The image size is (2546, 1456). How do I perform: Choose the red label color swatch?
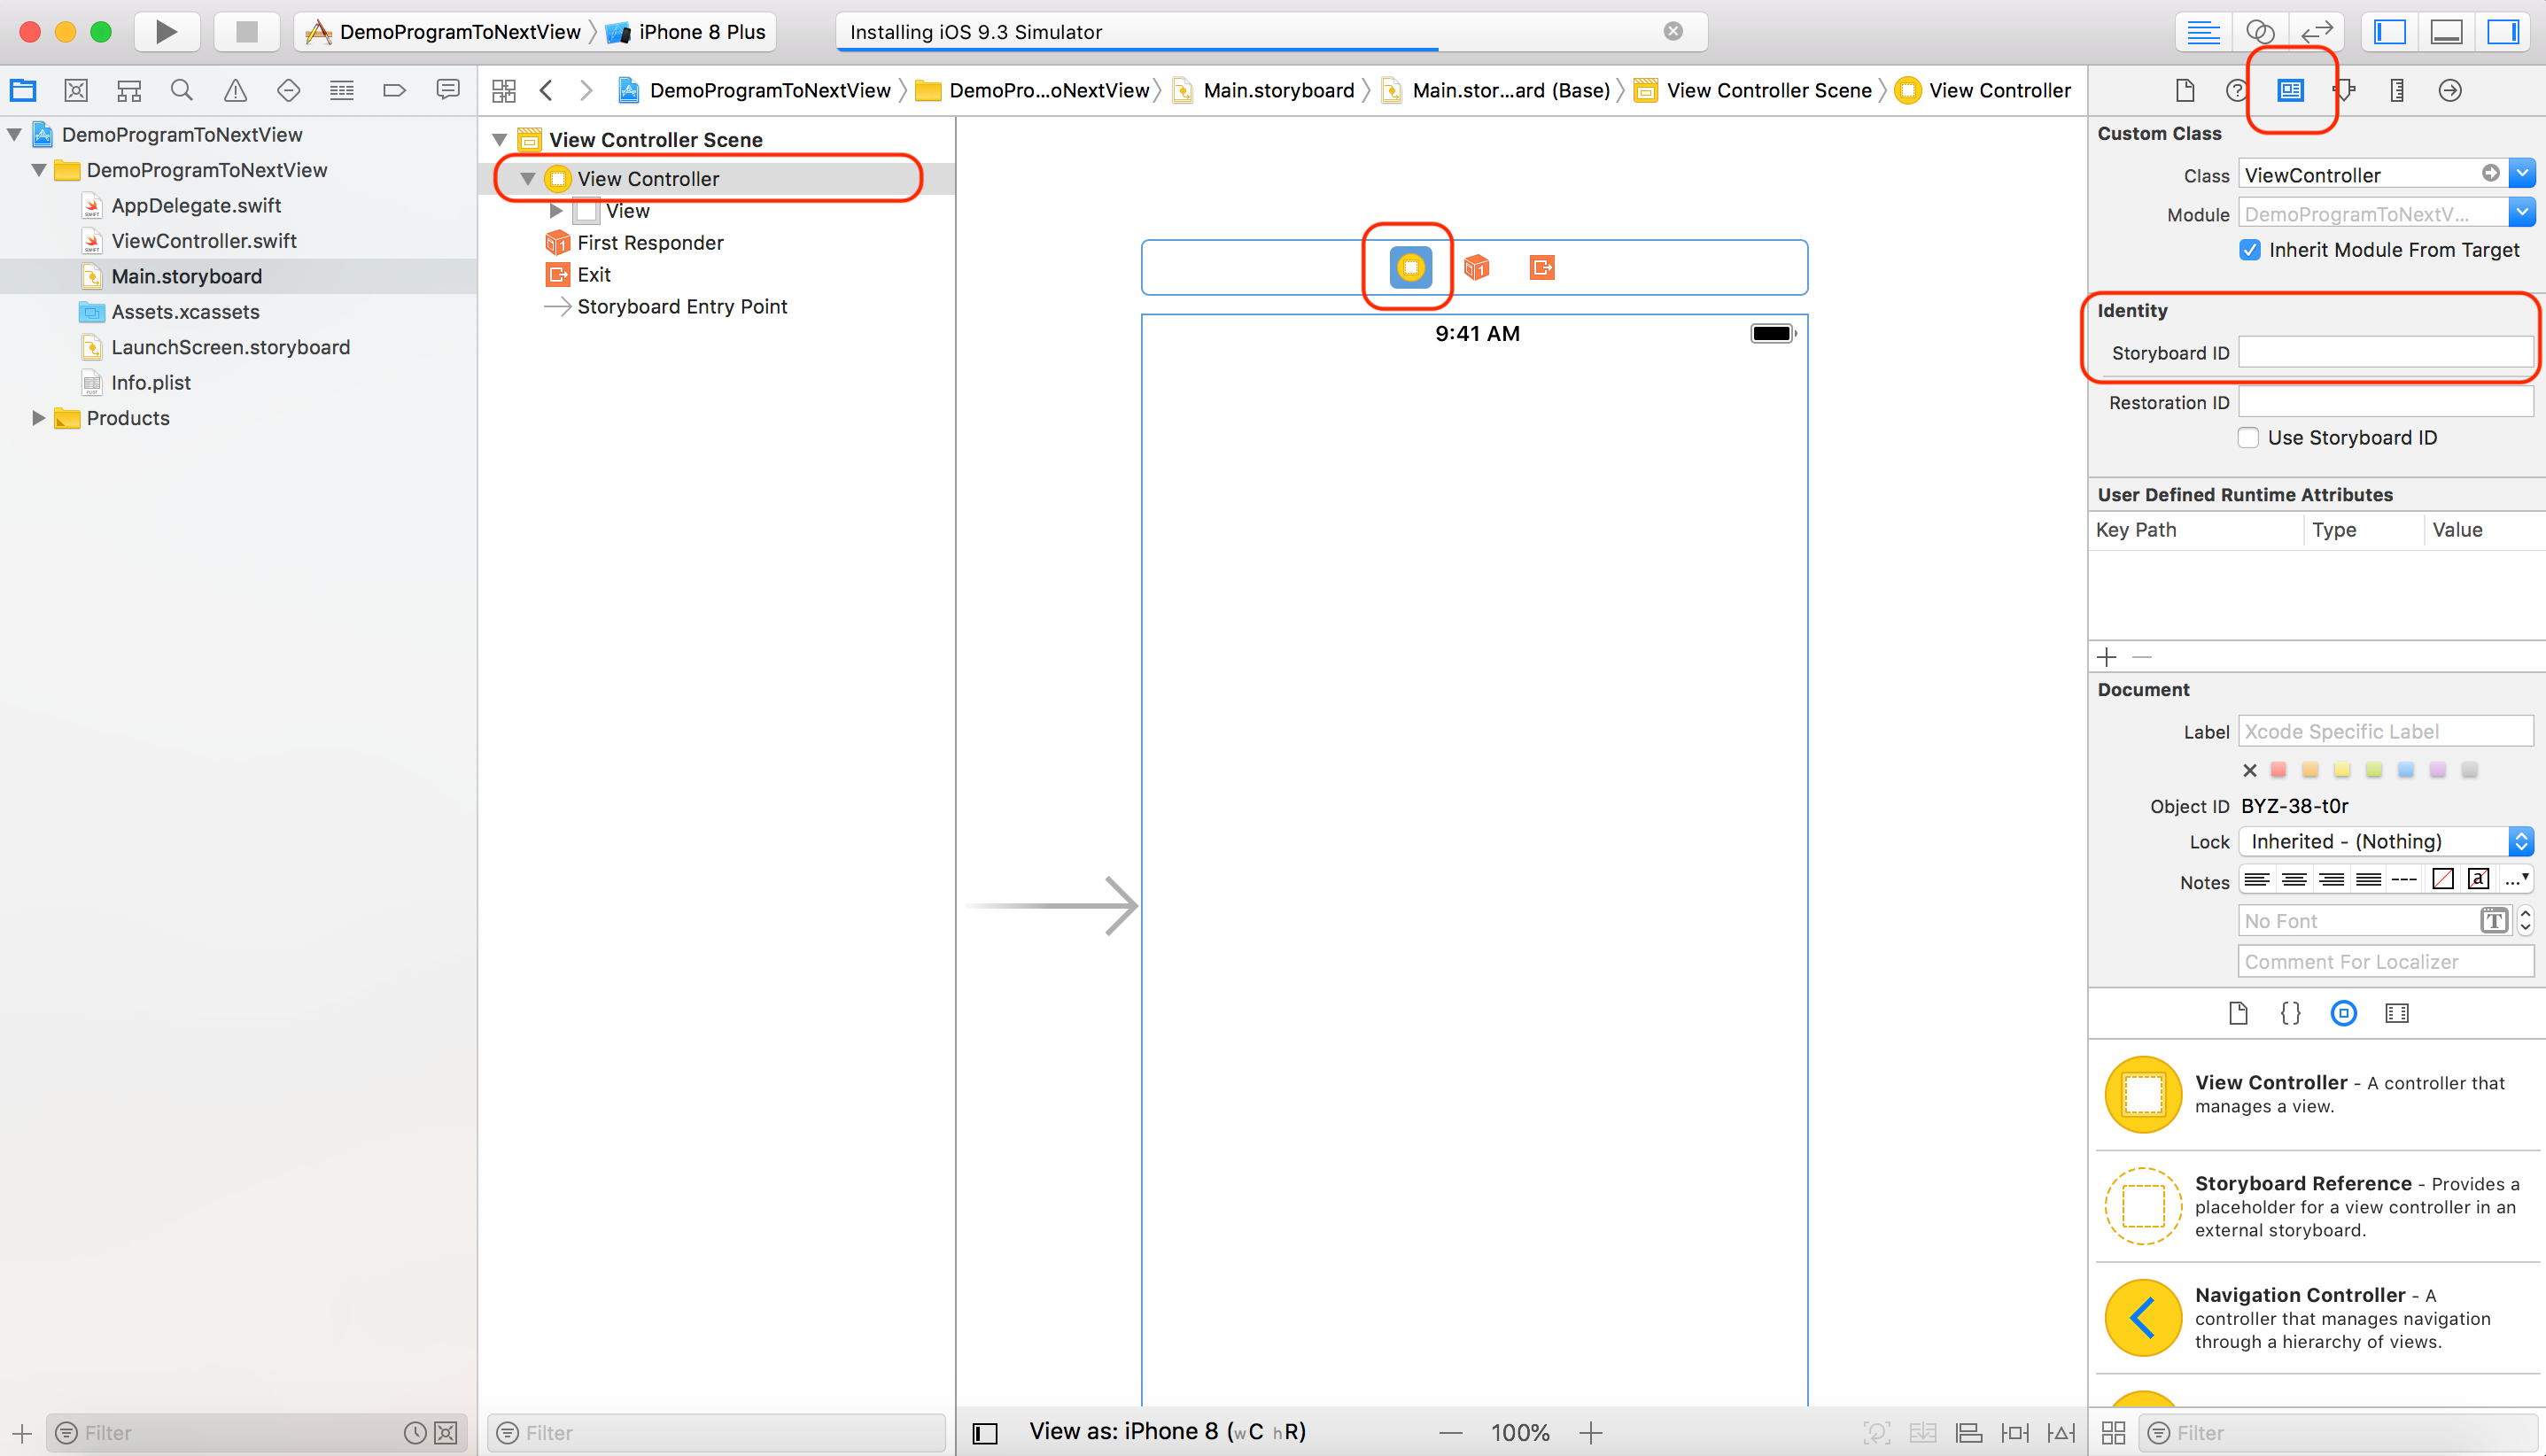click(x=2278, y=770)
